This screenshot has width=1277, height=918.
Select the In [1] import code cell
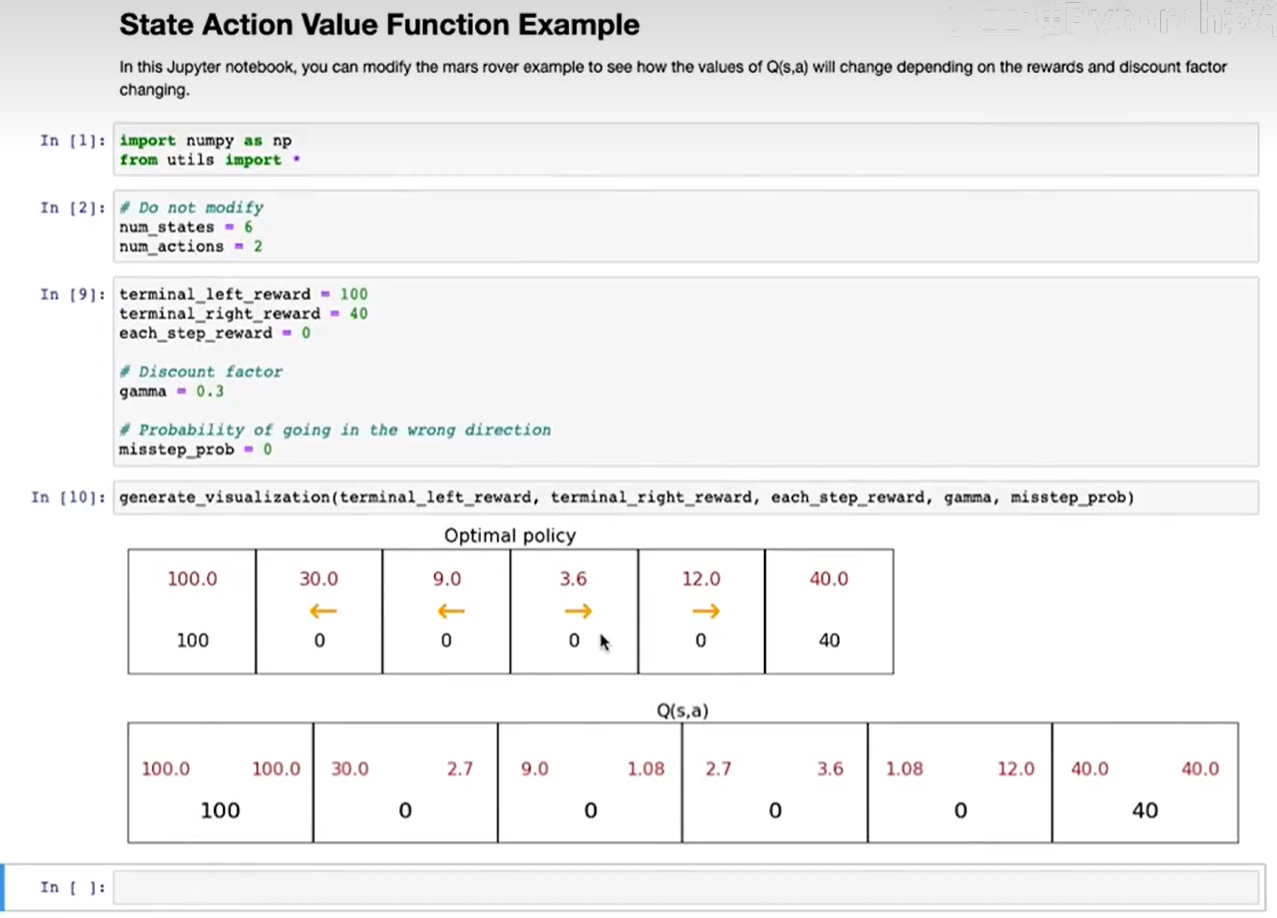coord(685,150)
